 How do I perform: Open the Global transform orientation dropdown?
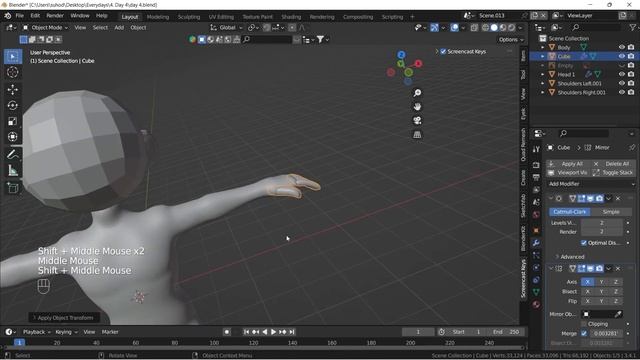click(x=227, y=27)
